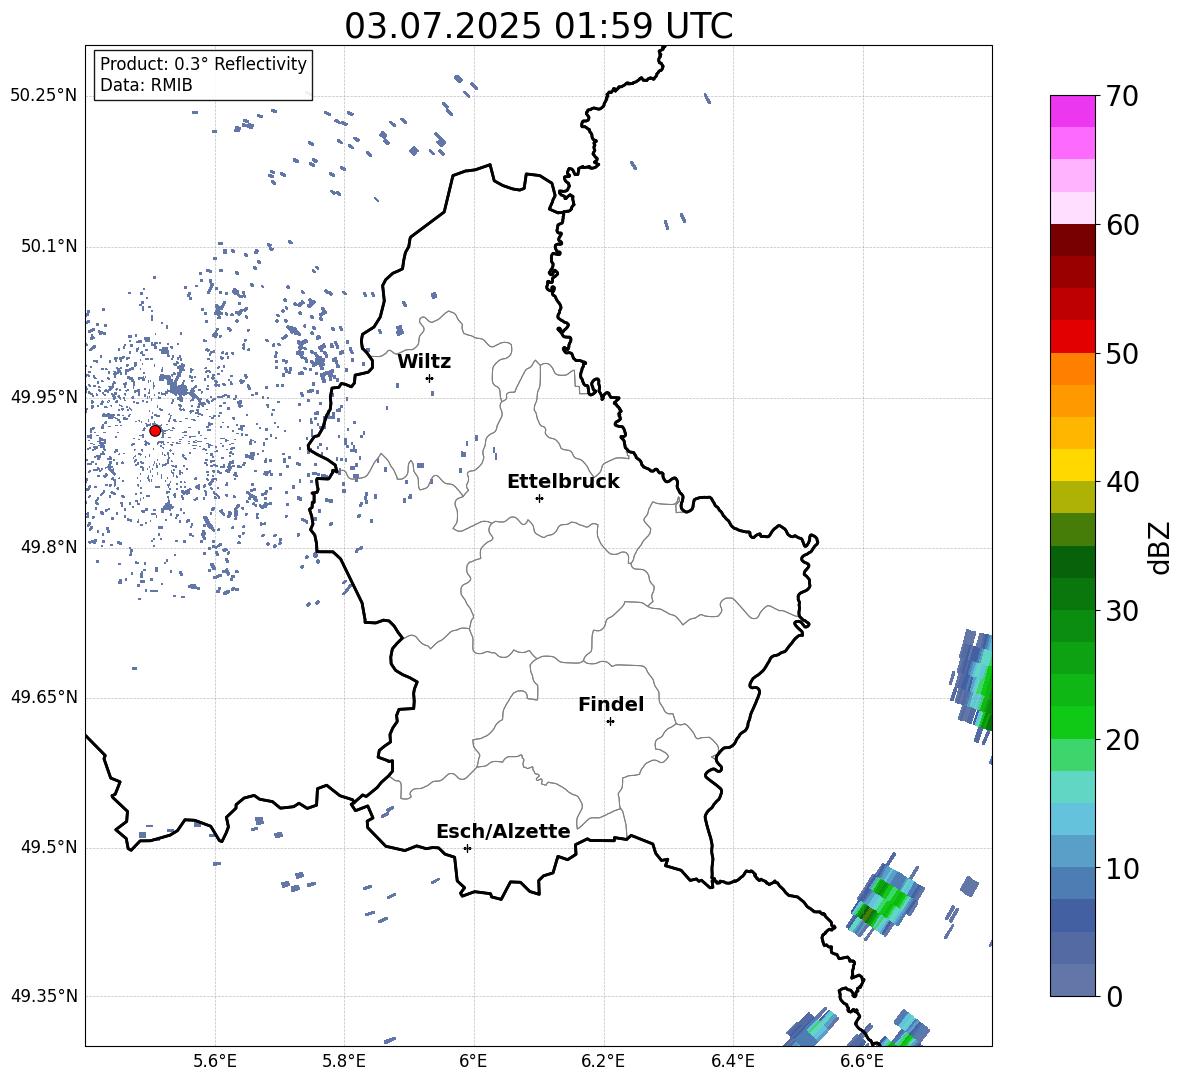1184x1081 pixels.
Task: Click the Ettelbruck city label
Action: click(x=563, y=482)
